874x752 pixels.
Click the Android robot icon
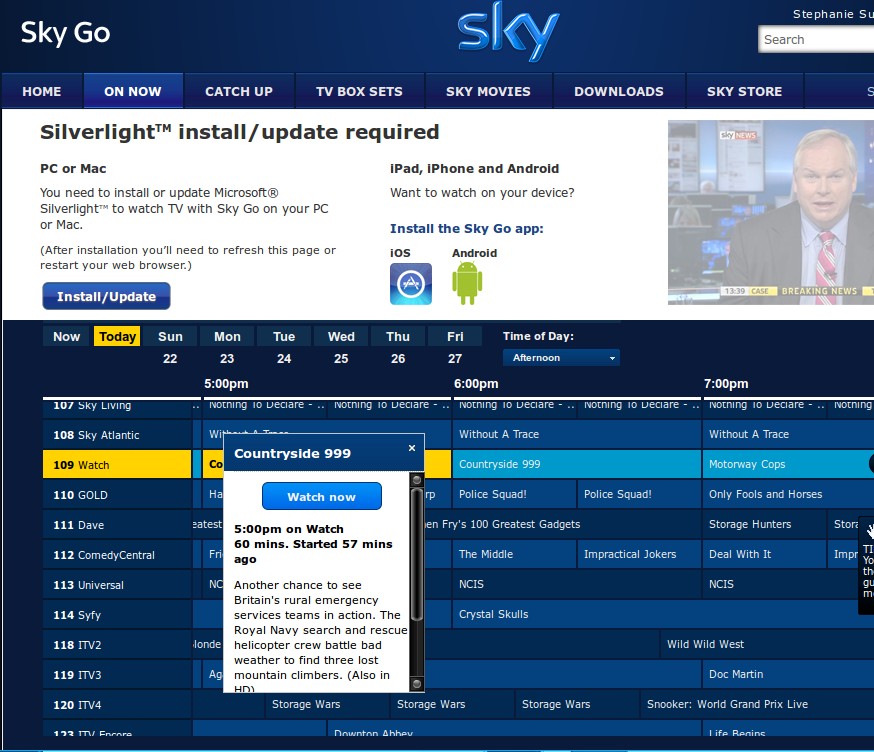(x=467, y=284)
